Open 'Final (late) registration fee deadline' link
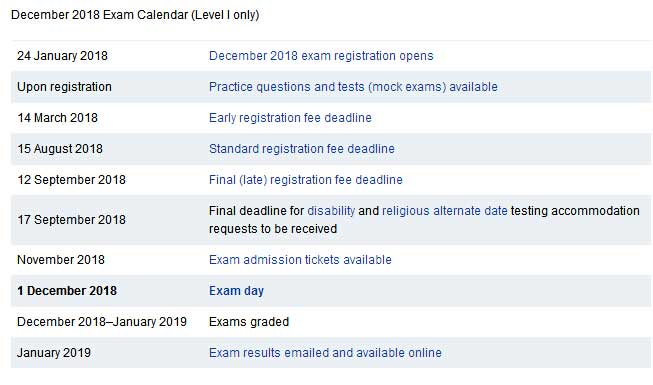Viewport: 653px width, 385px height. point(306,180)
